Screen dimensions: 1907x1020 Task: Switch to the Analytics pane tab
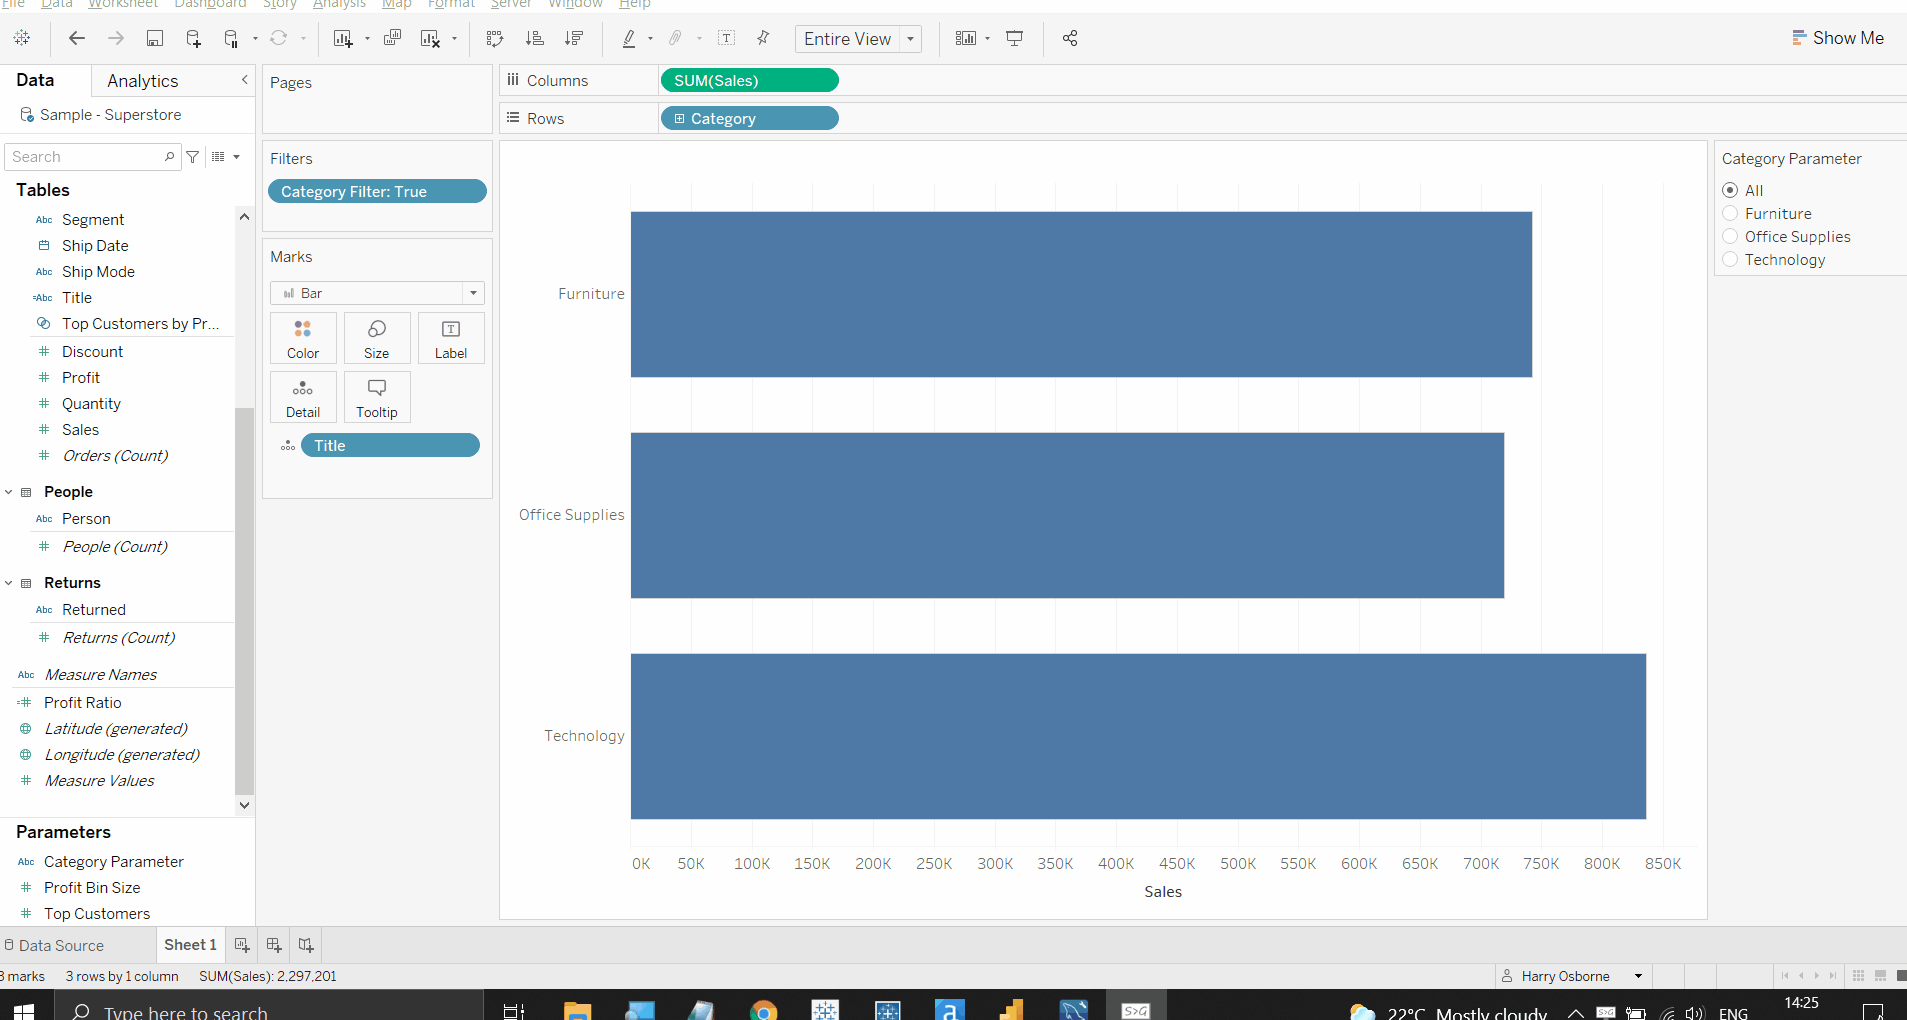tap(141, 80)
